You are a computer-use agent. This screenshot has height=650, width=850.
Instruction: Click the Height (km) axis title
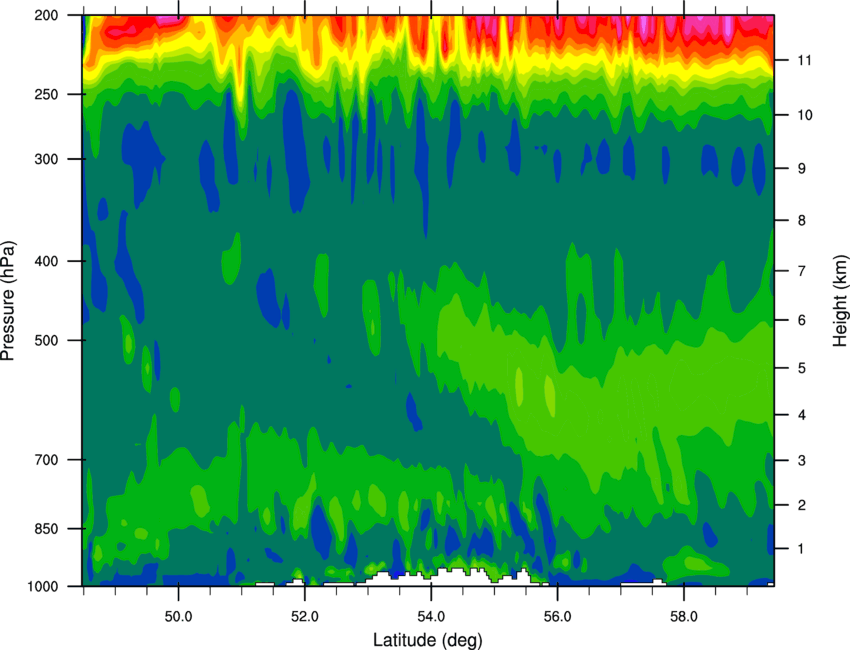[x=840, y=301]
